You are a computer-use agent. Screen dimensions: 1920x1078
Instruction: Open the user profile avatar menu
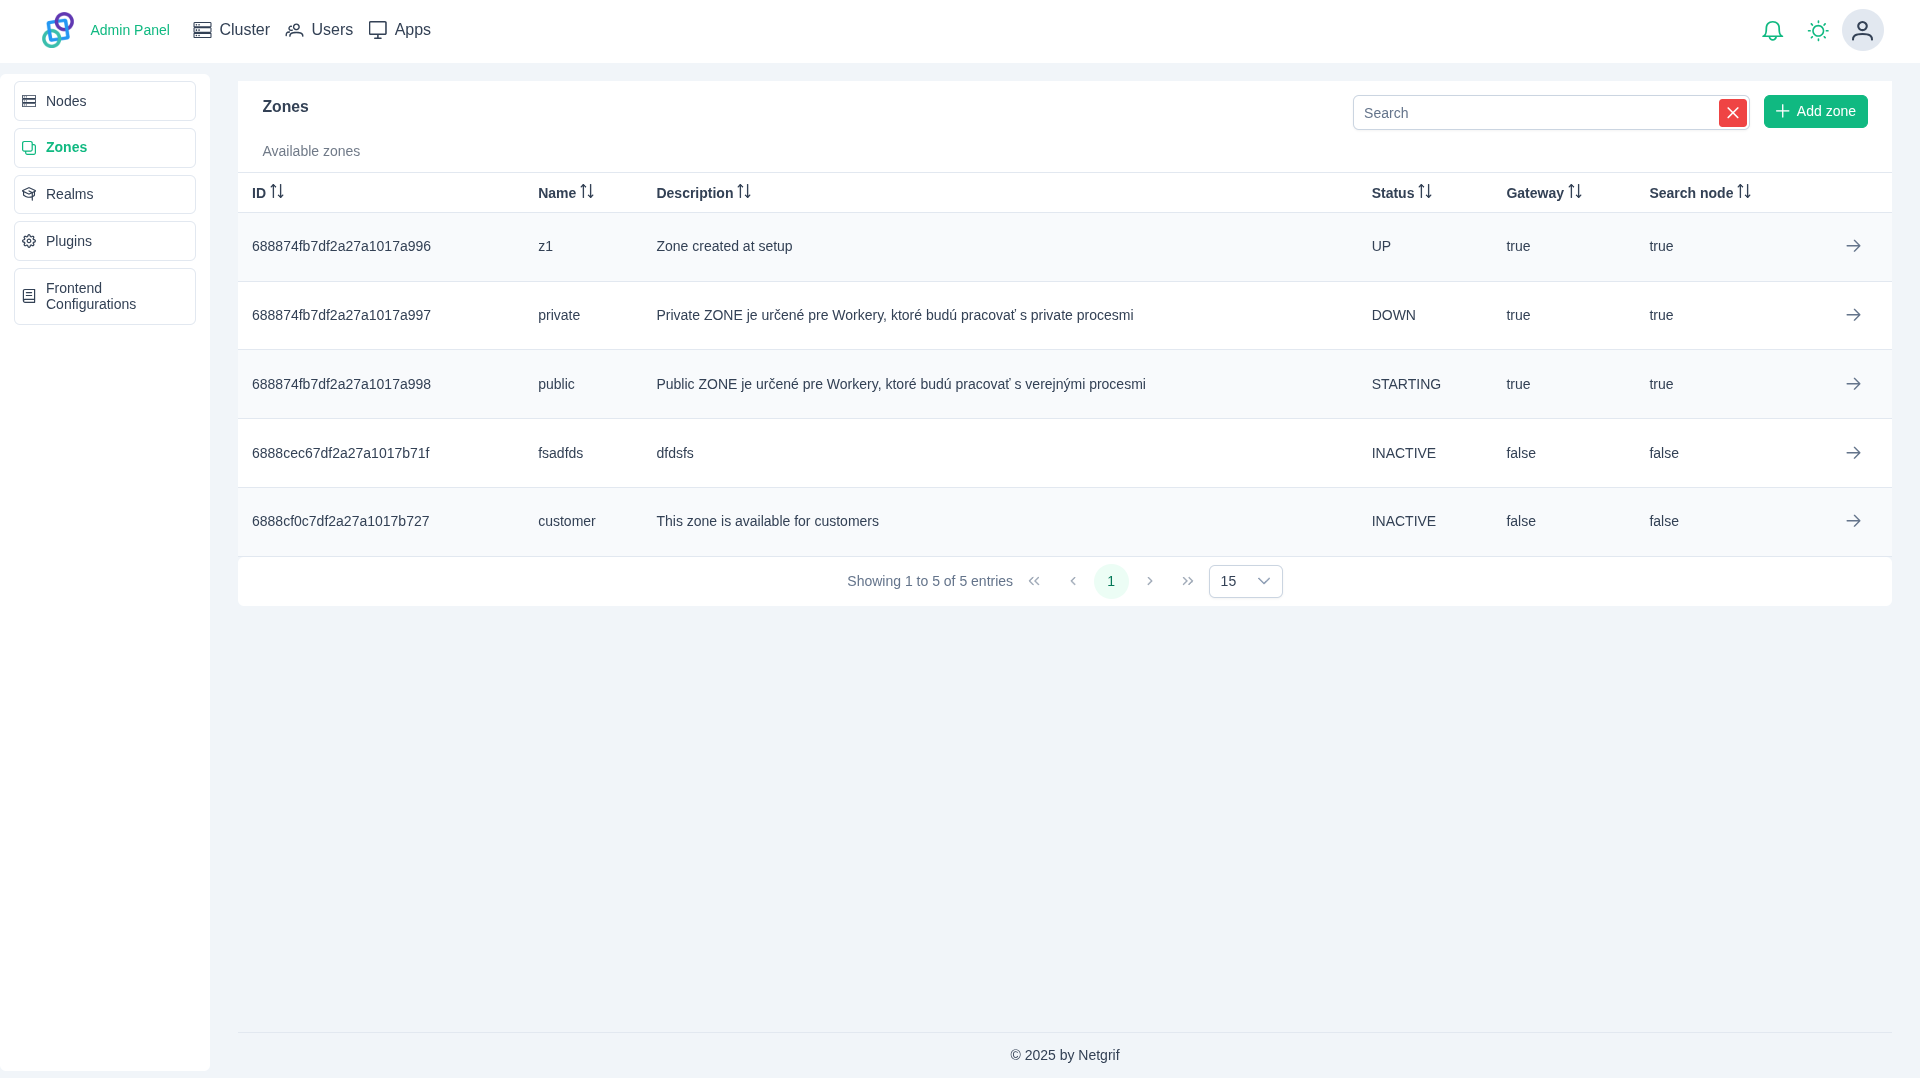point(1862,31)
